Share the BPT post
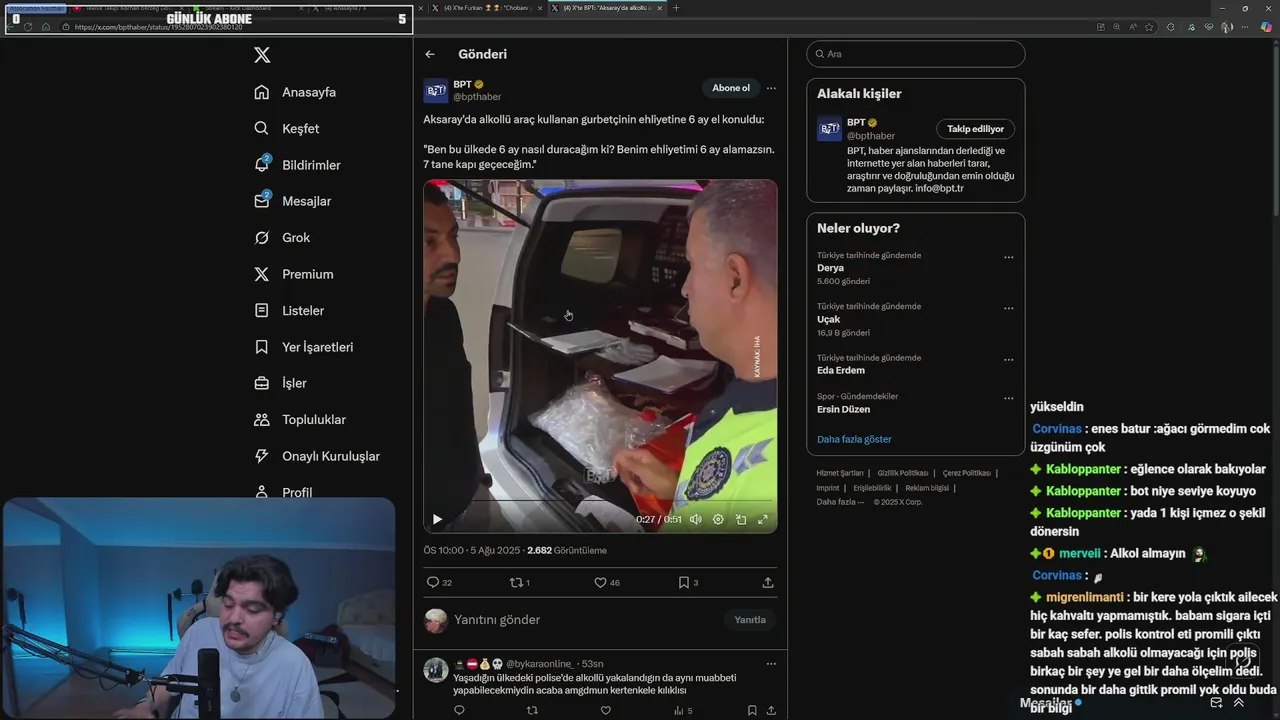This screenshot has width=1280, height=720. point(768,582)
